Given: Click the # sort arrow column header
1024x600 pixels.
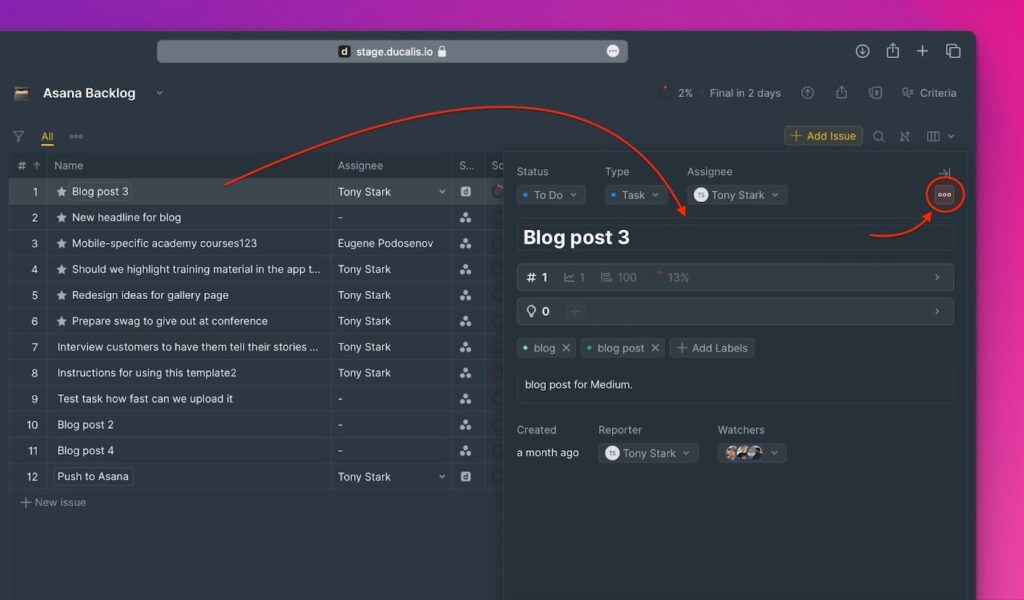Looking at the screenshot, I should click(x=29, y=166).
